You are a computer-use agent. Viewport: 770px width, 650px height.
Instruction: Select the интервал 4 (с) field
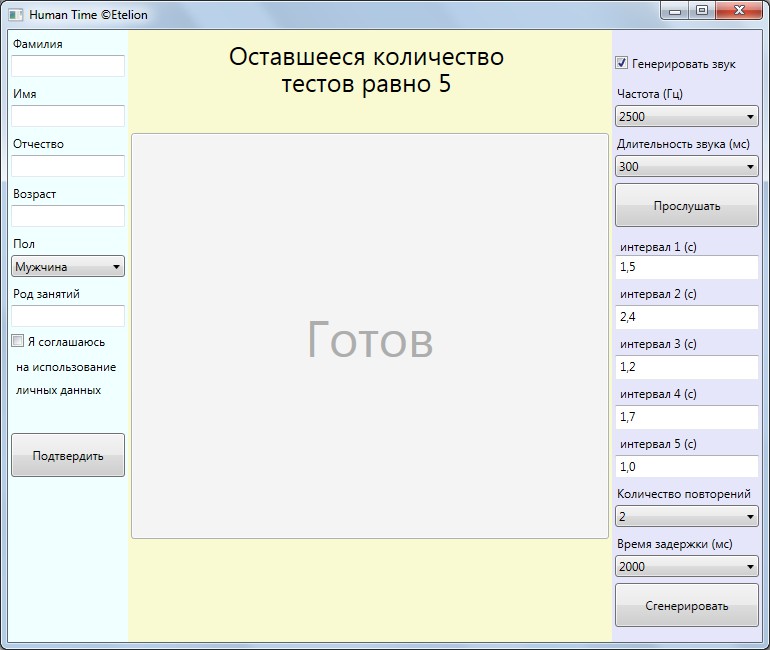tap(687, 417)
